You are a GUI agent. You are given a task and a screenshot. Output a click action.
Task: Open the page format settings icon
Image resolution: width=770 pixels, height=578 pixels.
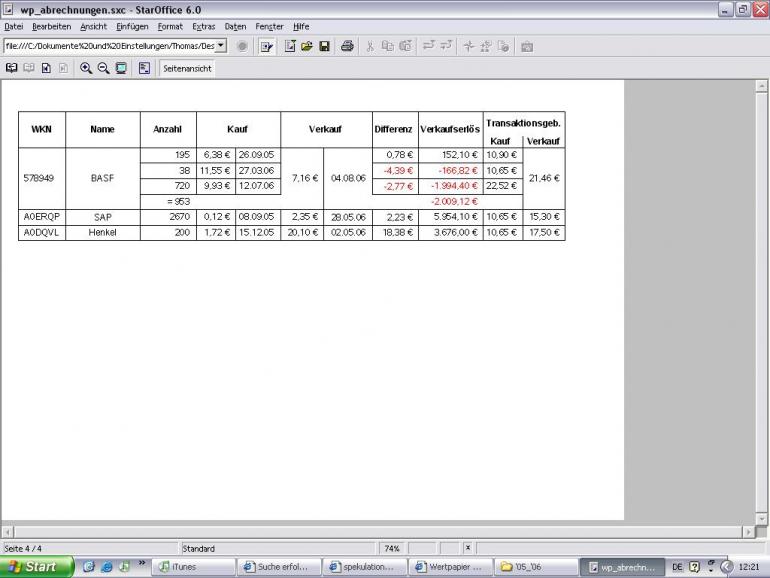[x=144, y=68]
